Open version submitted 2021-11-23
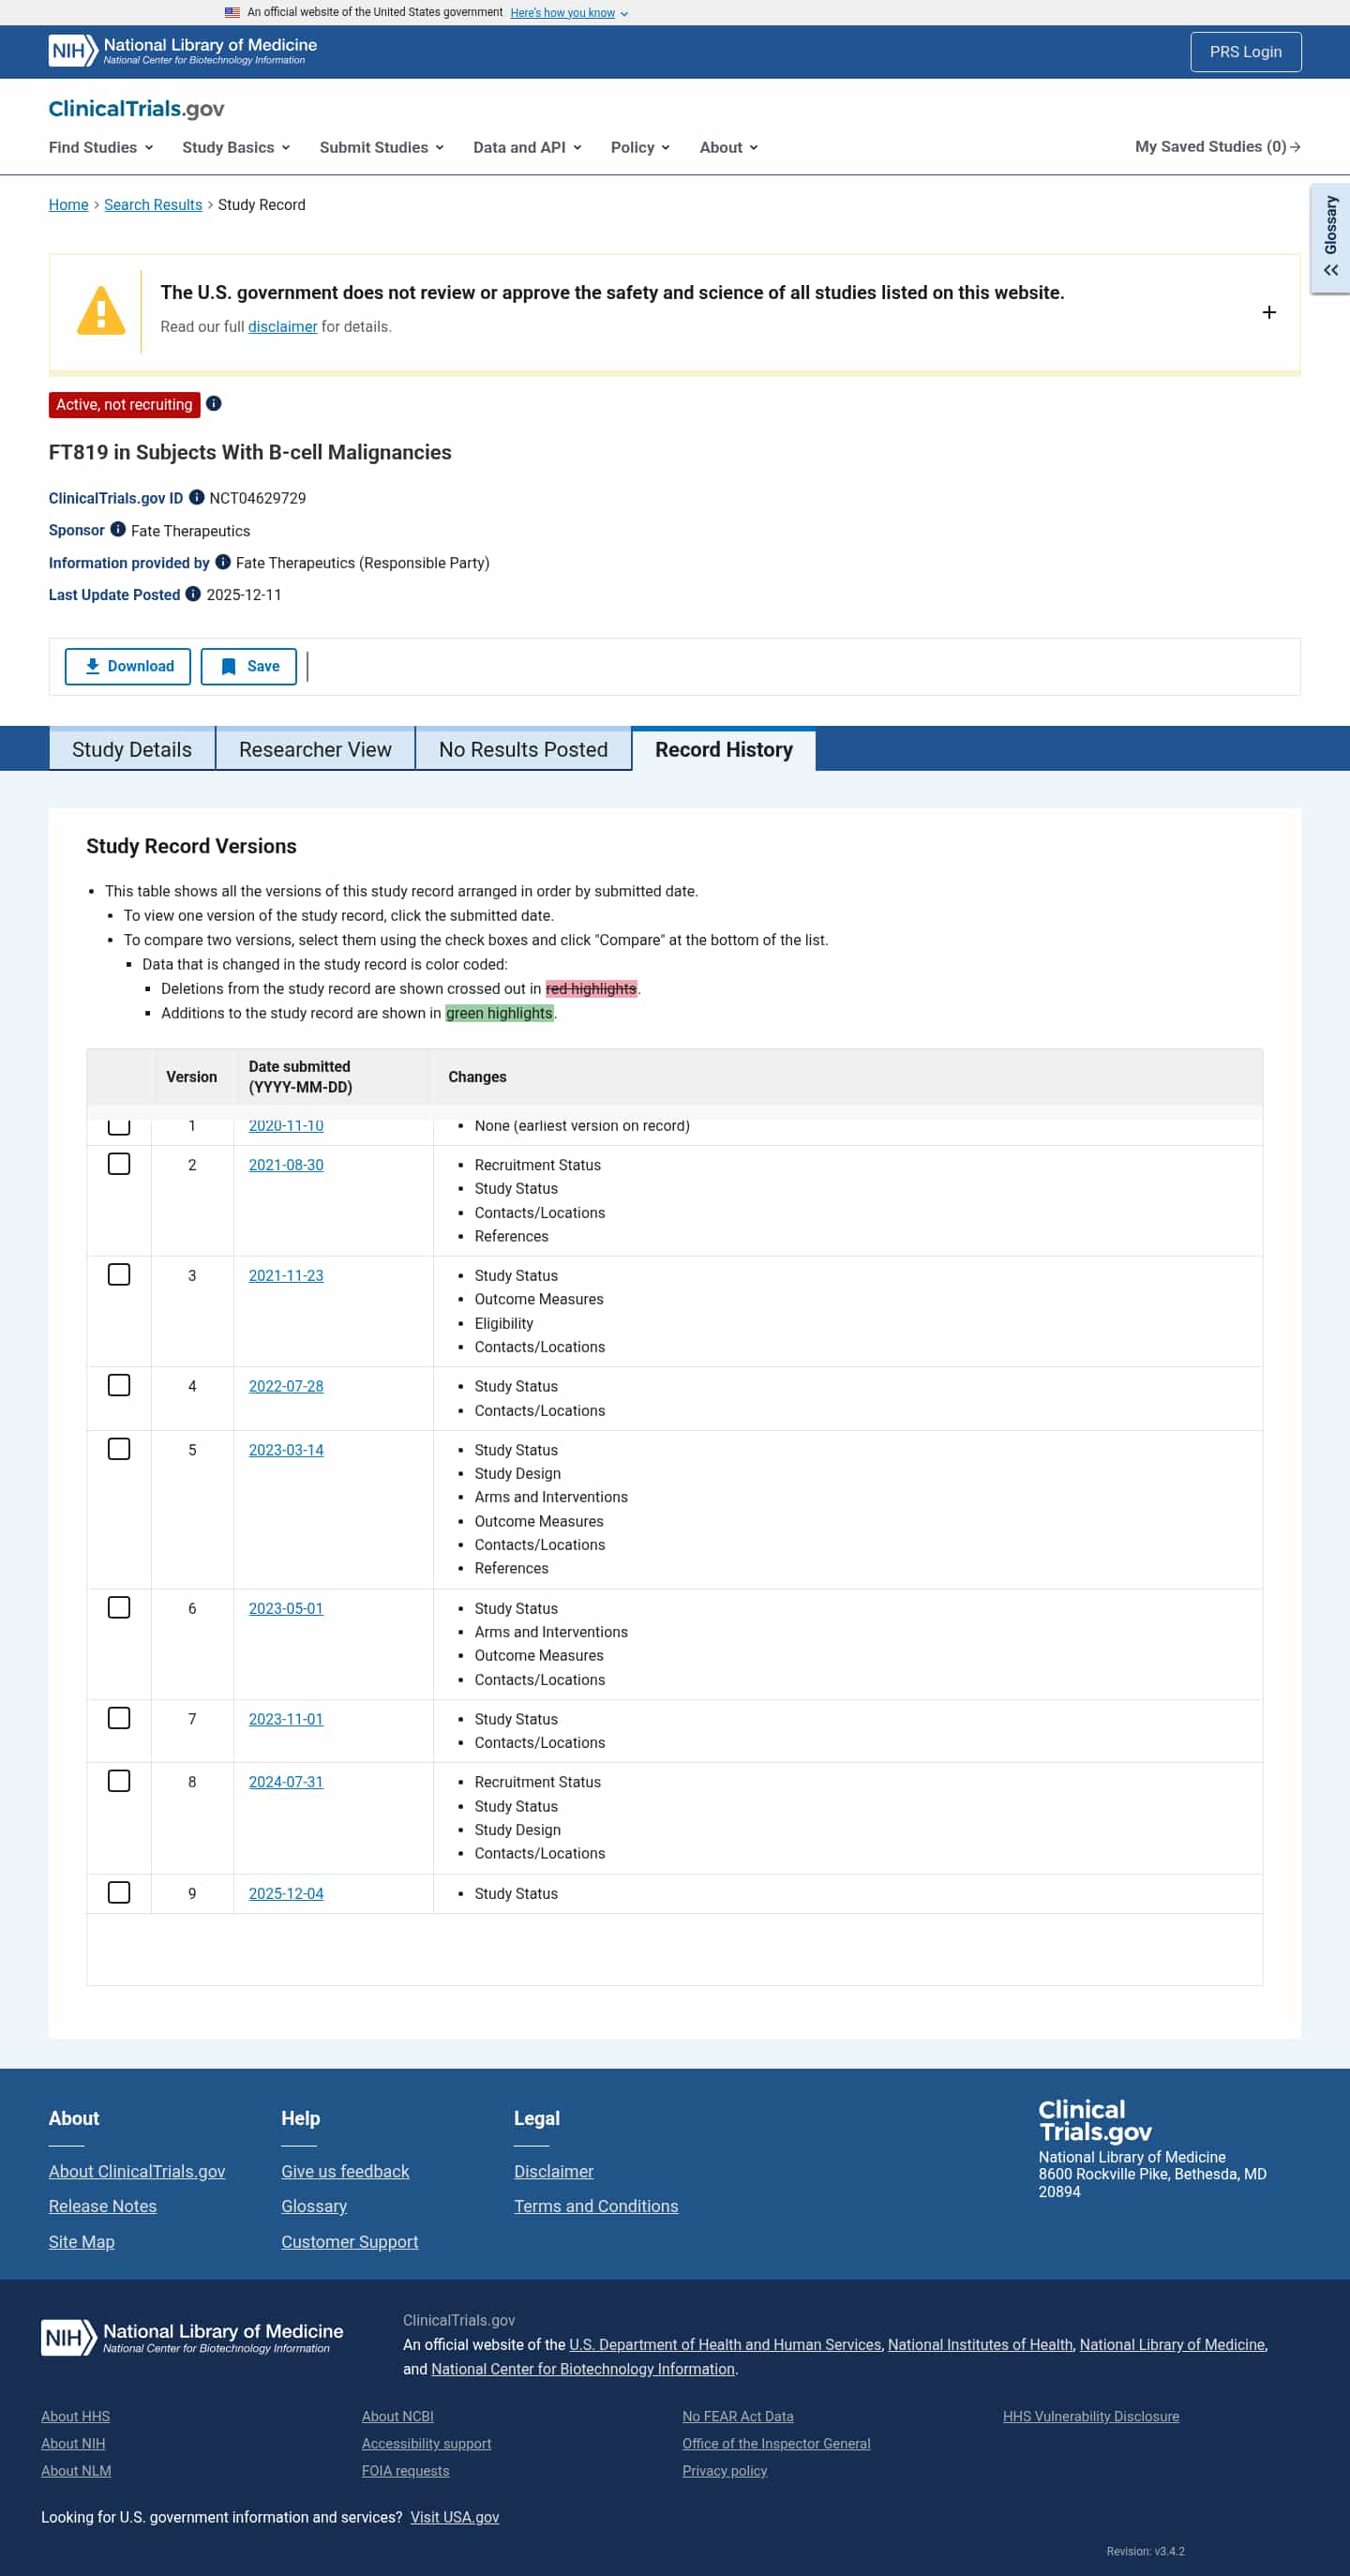 (x=286, y=1276)
